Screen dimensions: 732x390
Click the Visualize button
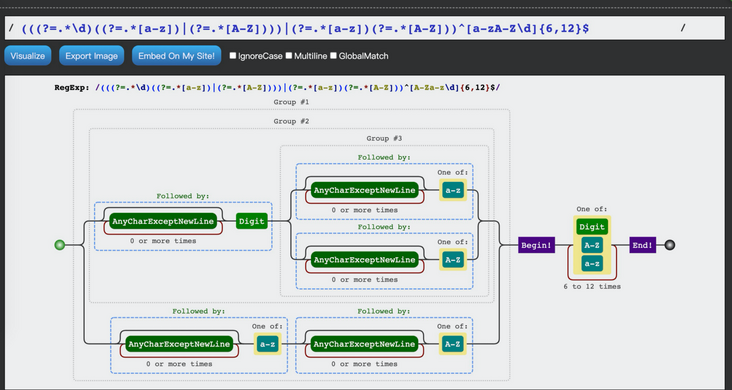point(28,56)
